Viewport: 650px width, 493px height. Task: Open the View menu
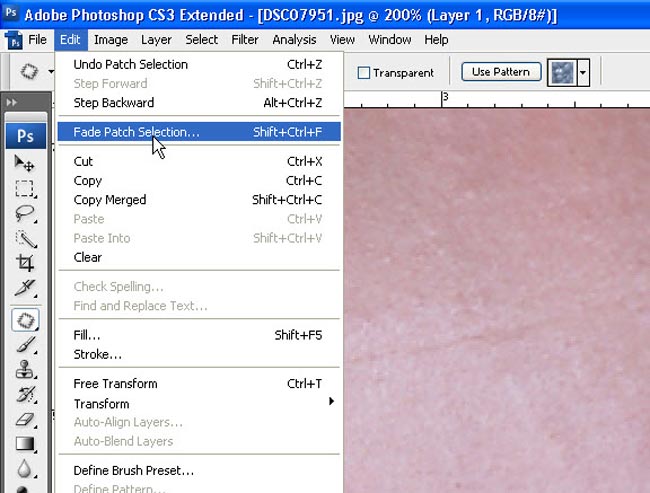[342, 40]
